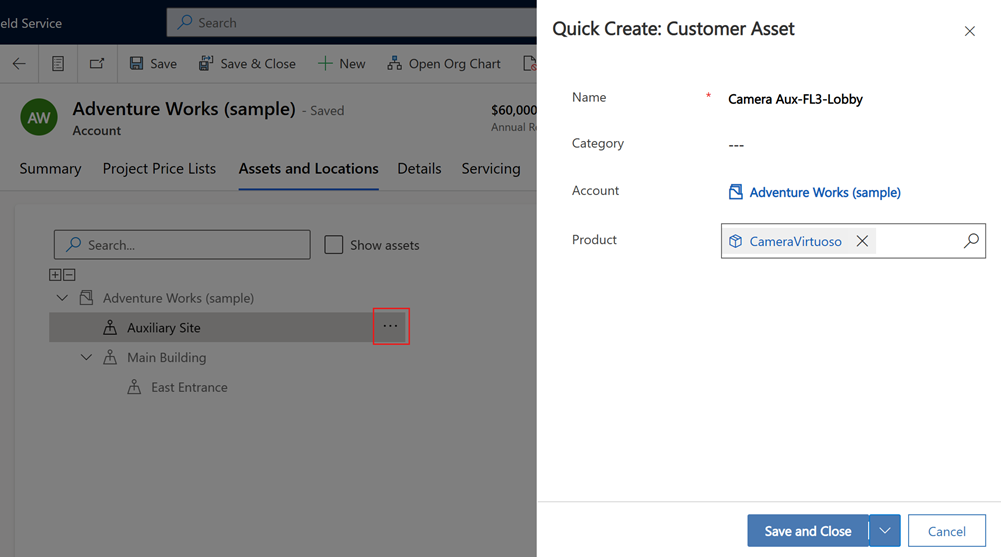
Task: Open Org Chart from command bar
Action: pos(444,64)
